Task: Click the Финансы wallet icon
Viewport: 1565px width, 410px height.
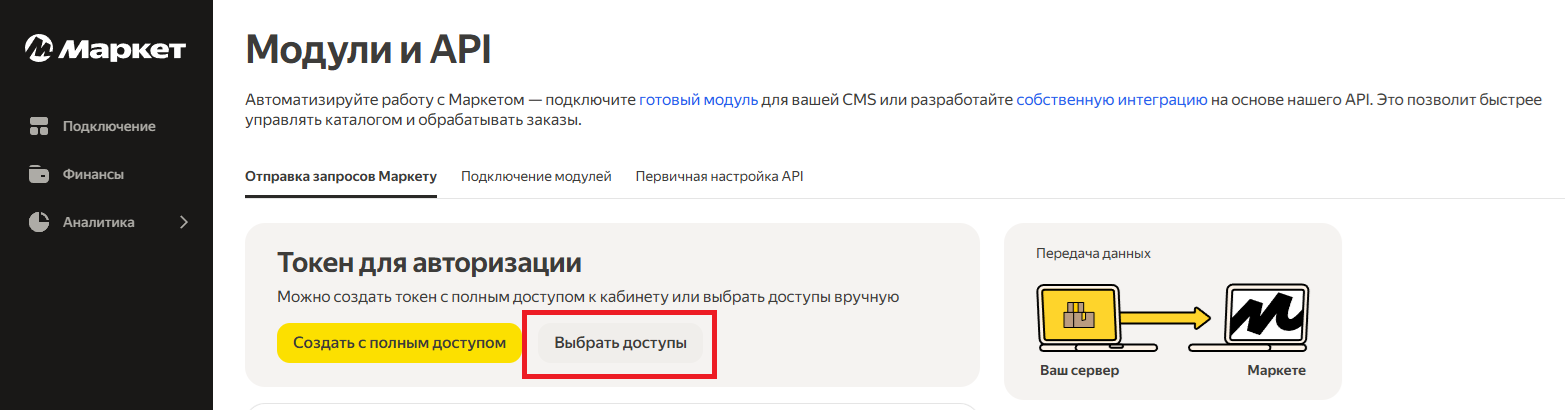Action: click(39, 174)
